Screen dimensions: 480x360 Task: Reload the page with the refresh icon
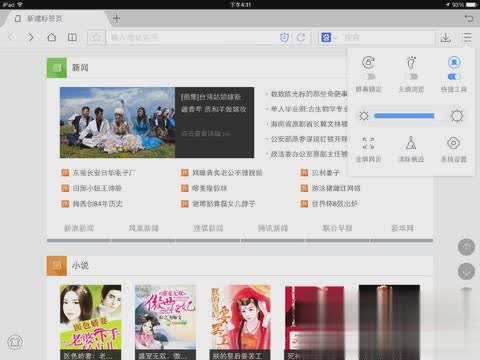(x=301, y=37)
